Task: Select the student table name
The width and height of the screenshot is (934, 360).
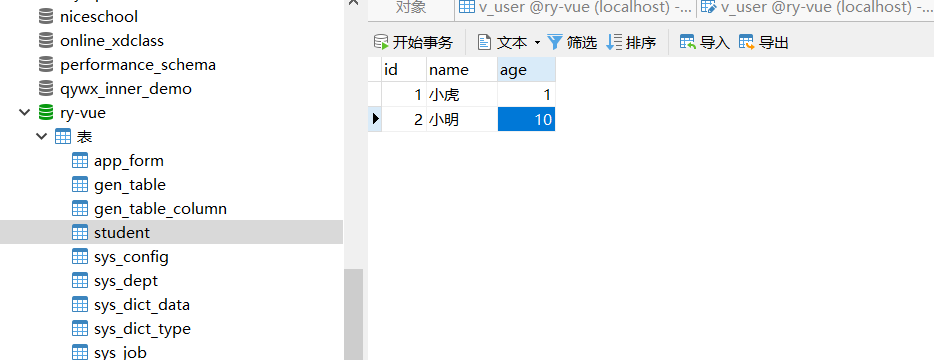Action: (x=122, y=232)
